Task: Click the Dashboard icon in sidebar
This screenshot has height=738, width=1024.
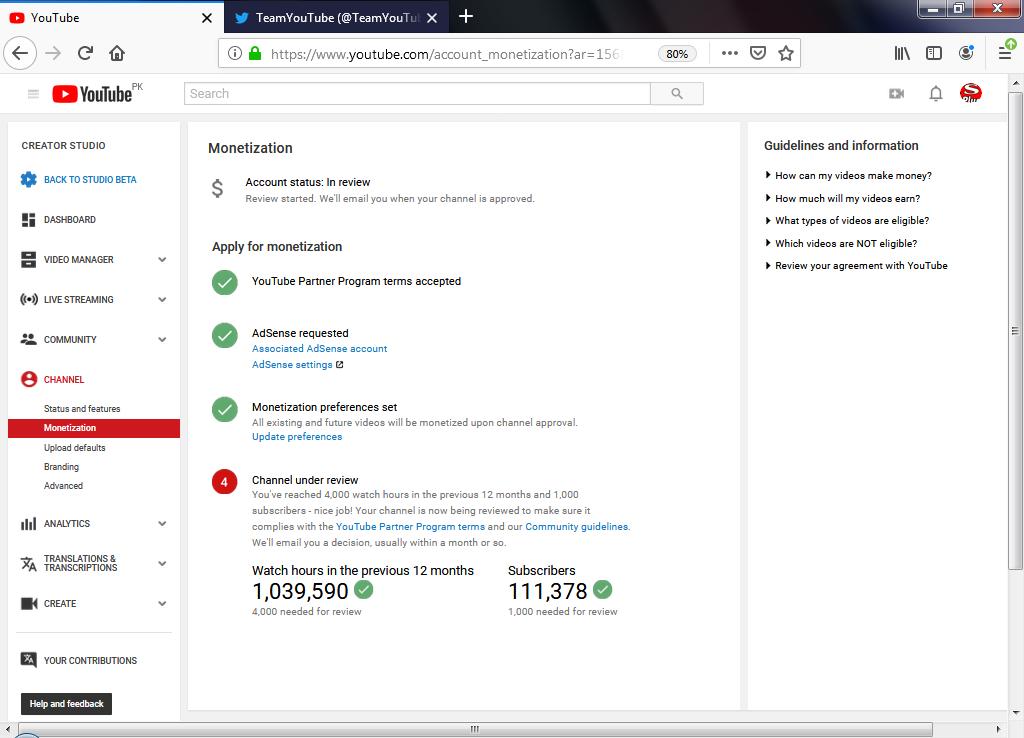Action: tap(28, 220)
